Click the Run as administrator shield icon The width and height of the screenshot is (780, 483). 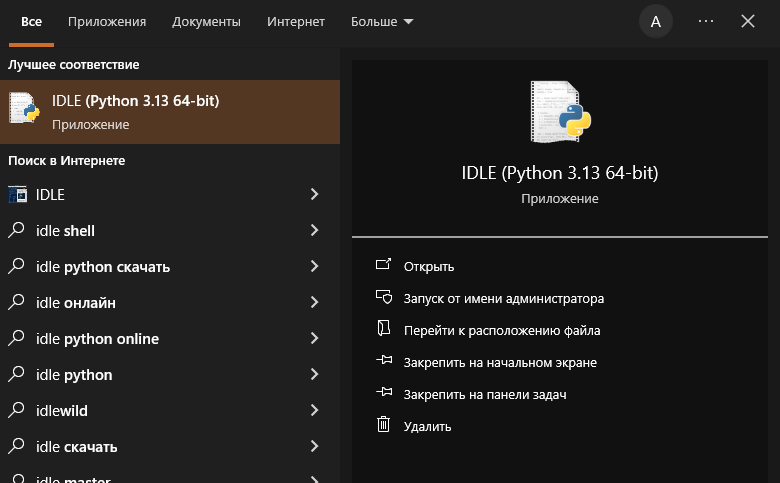click(x=384, y=297)
